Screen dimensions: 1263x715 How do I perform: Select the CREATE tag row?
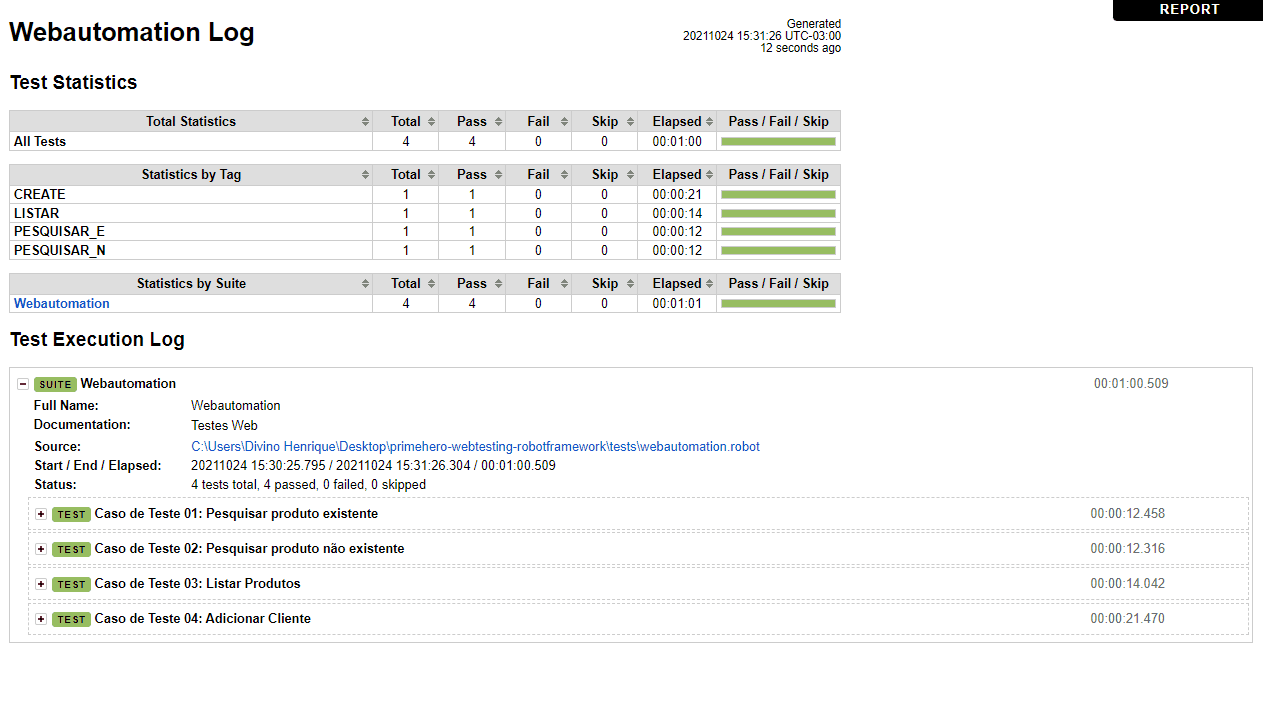425,194
